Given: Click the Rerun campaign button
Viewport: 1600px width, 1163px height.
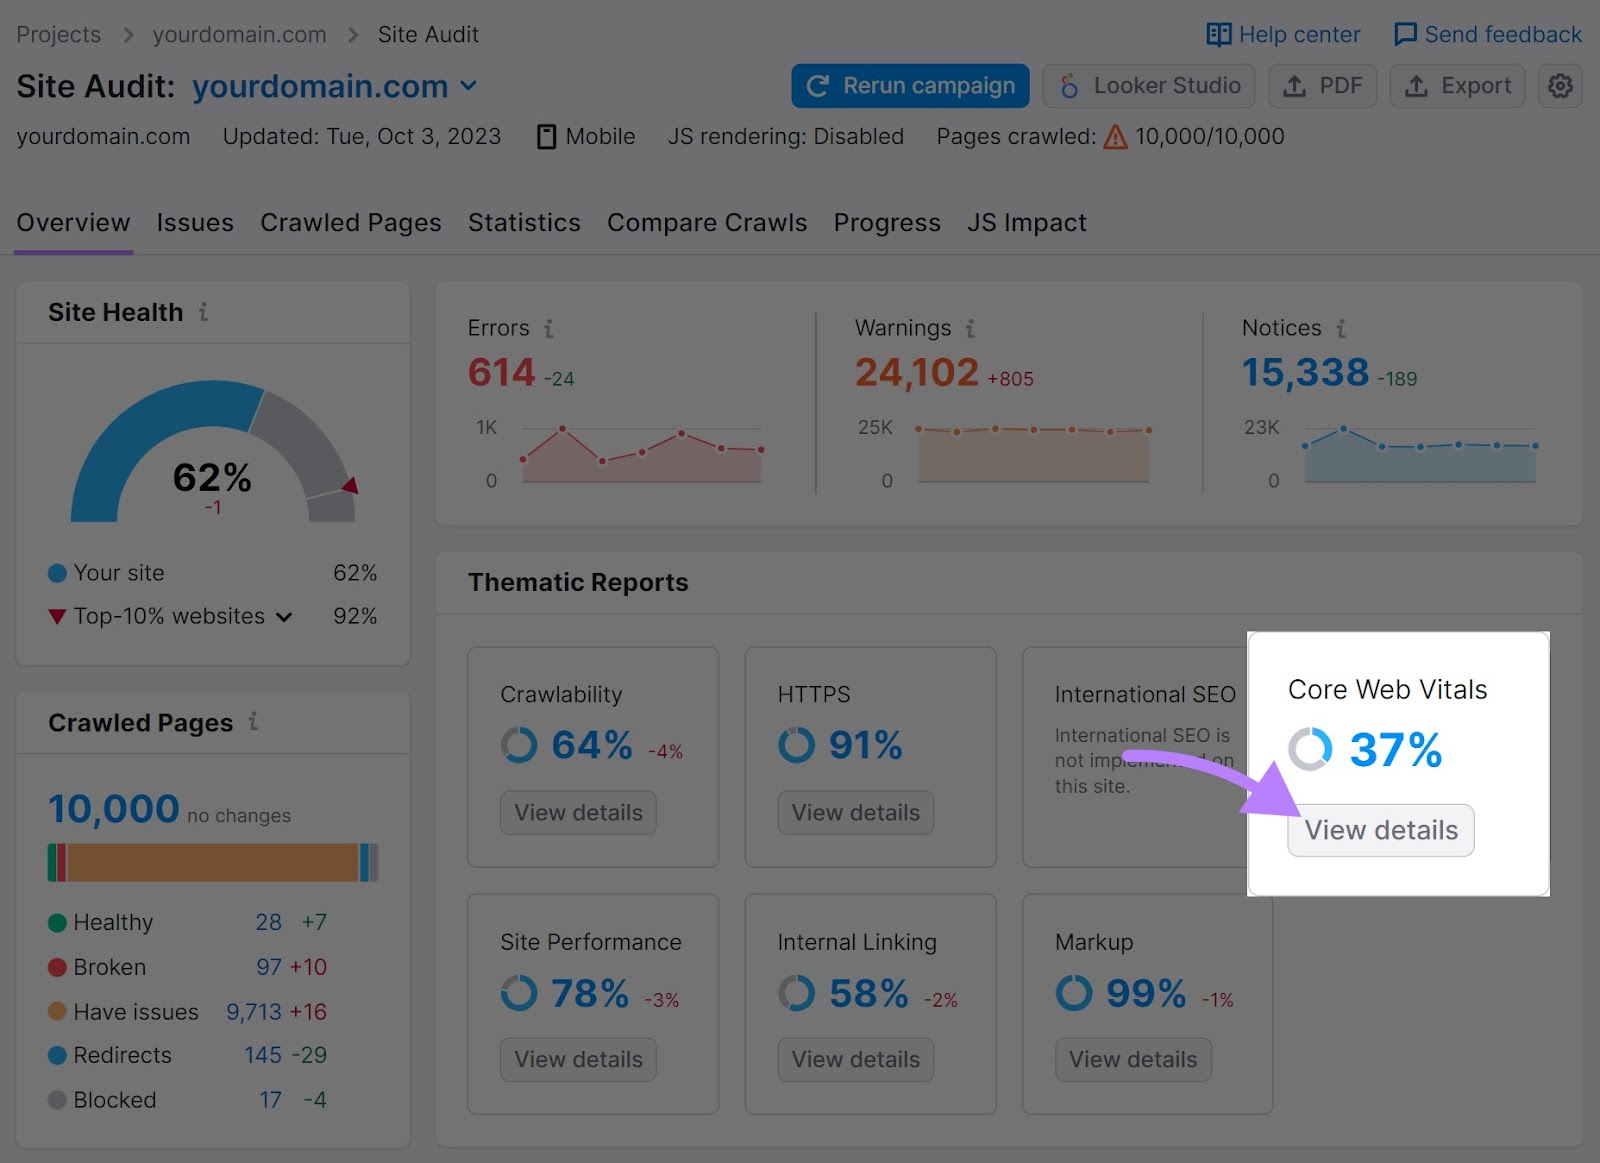Looking at the screenshot, I should (x=909, y=86).
